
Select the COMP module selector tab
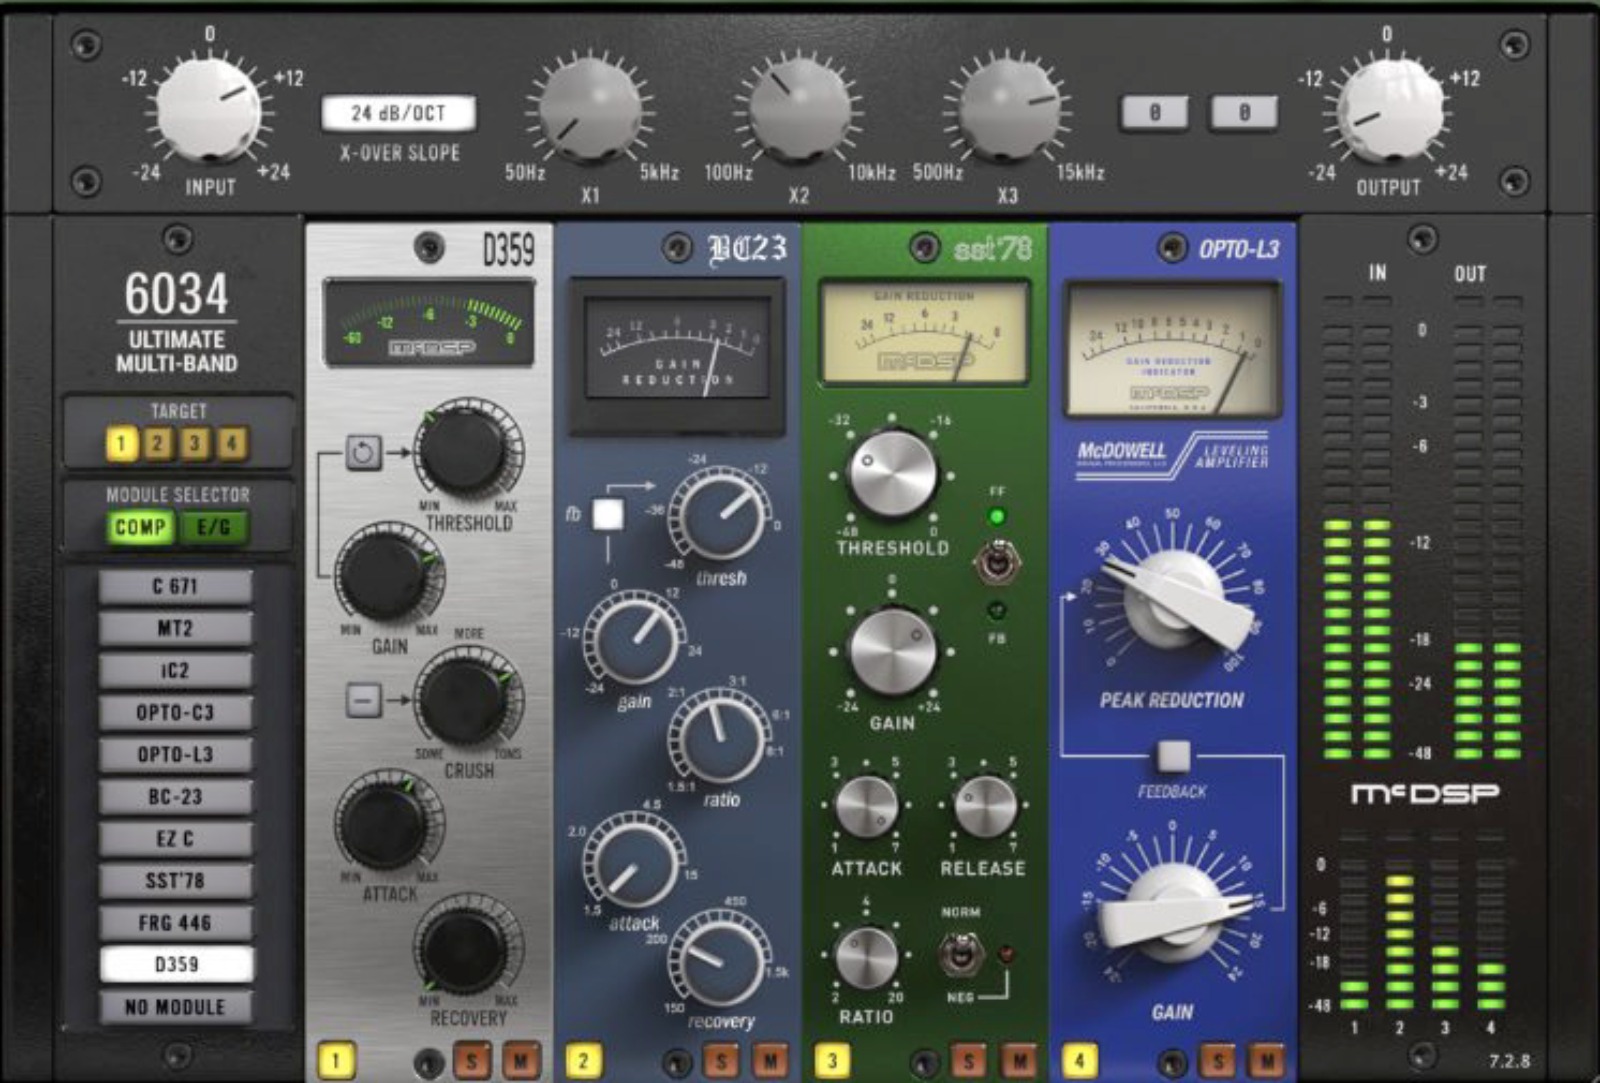(140, 527)
